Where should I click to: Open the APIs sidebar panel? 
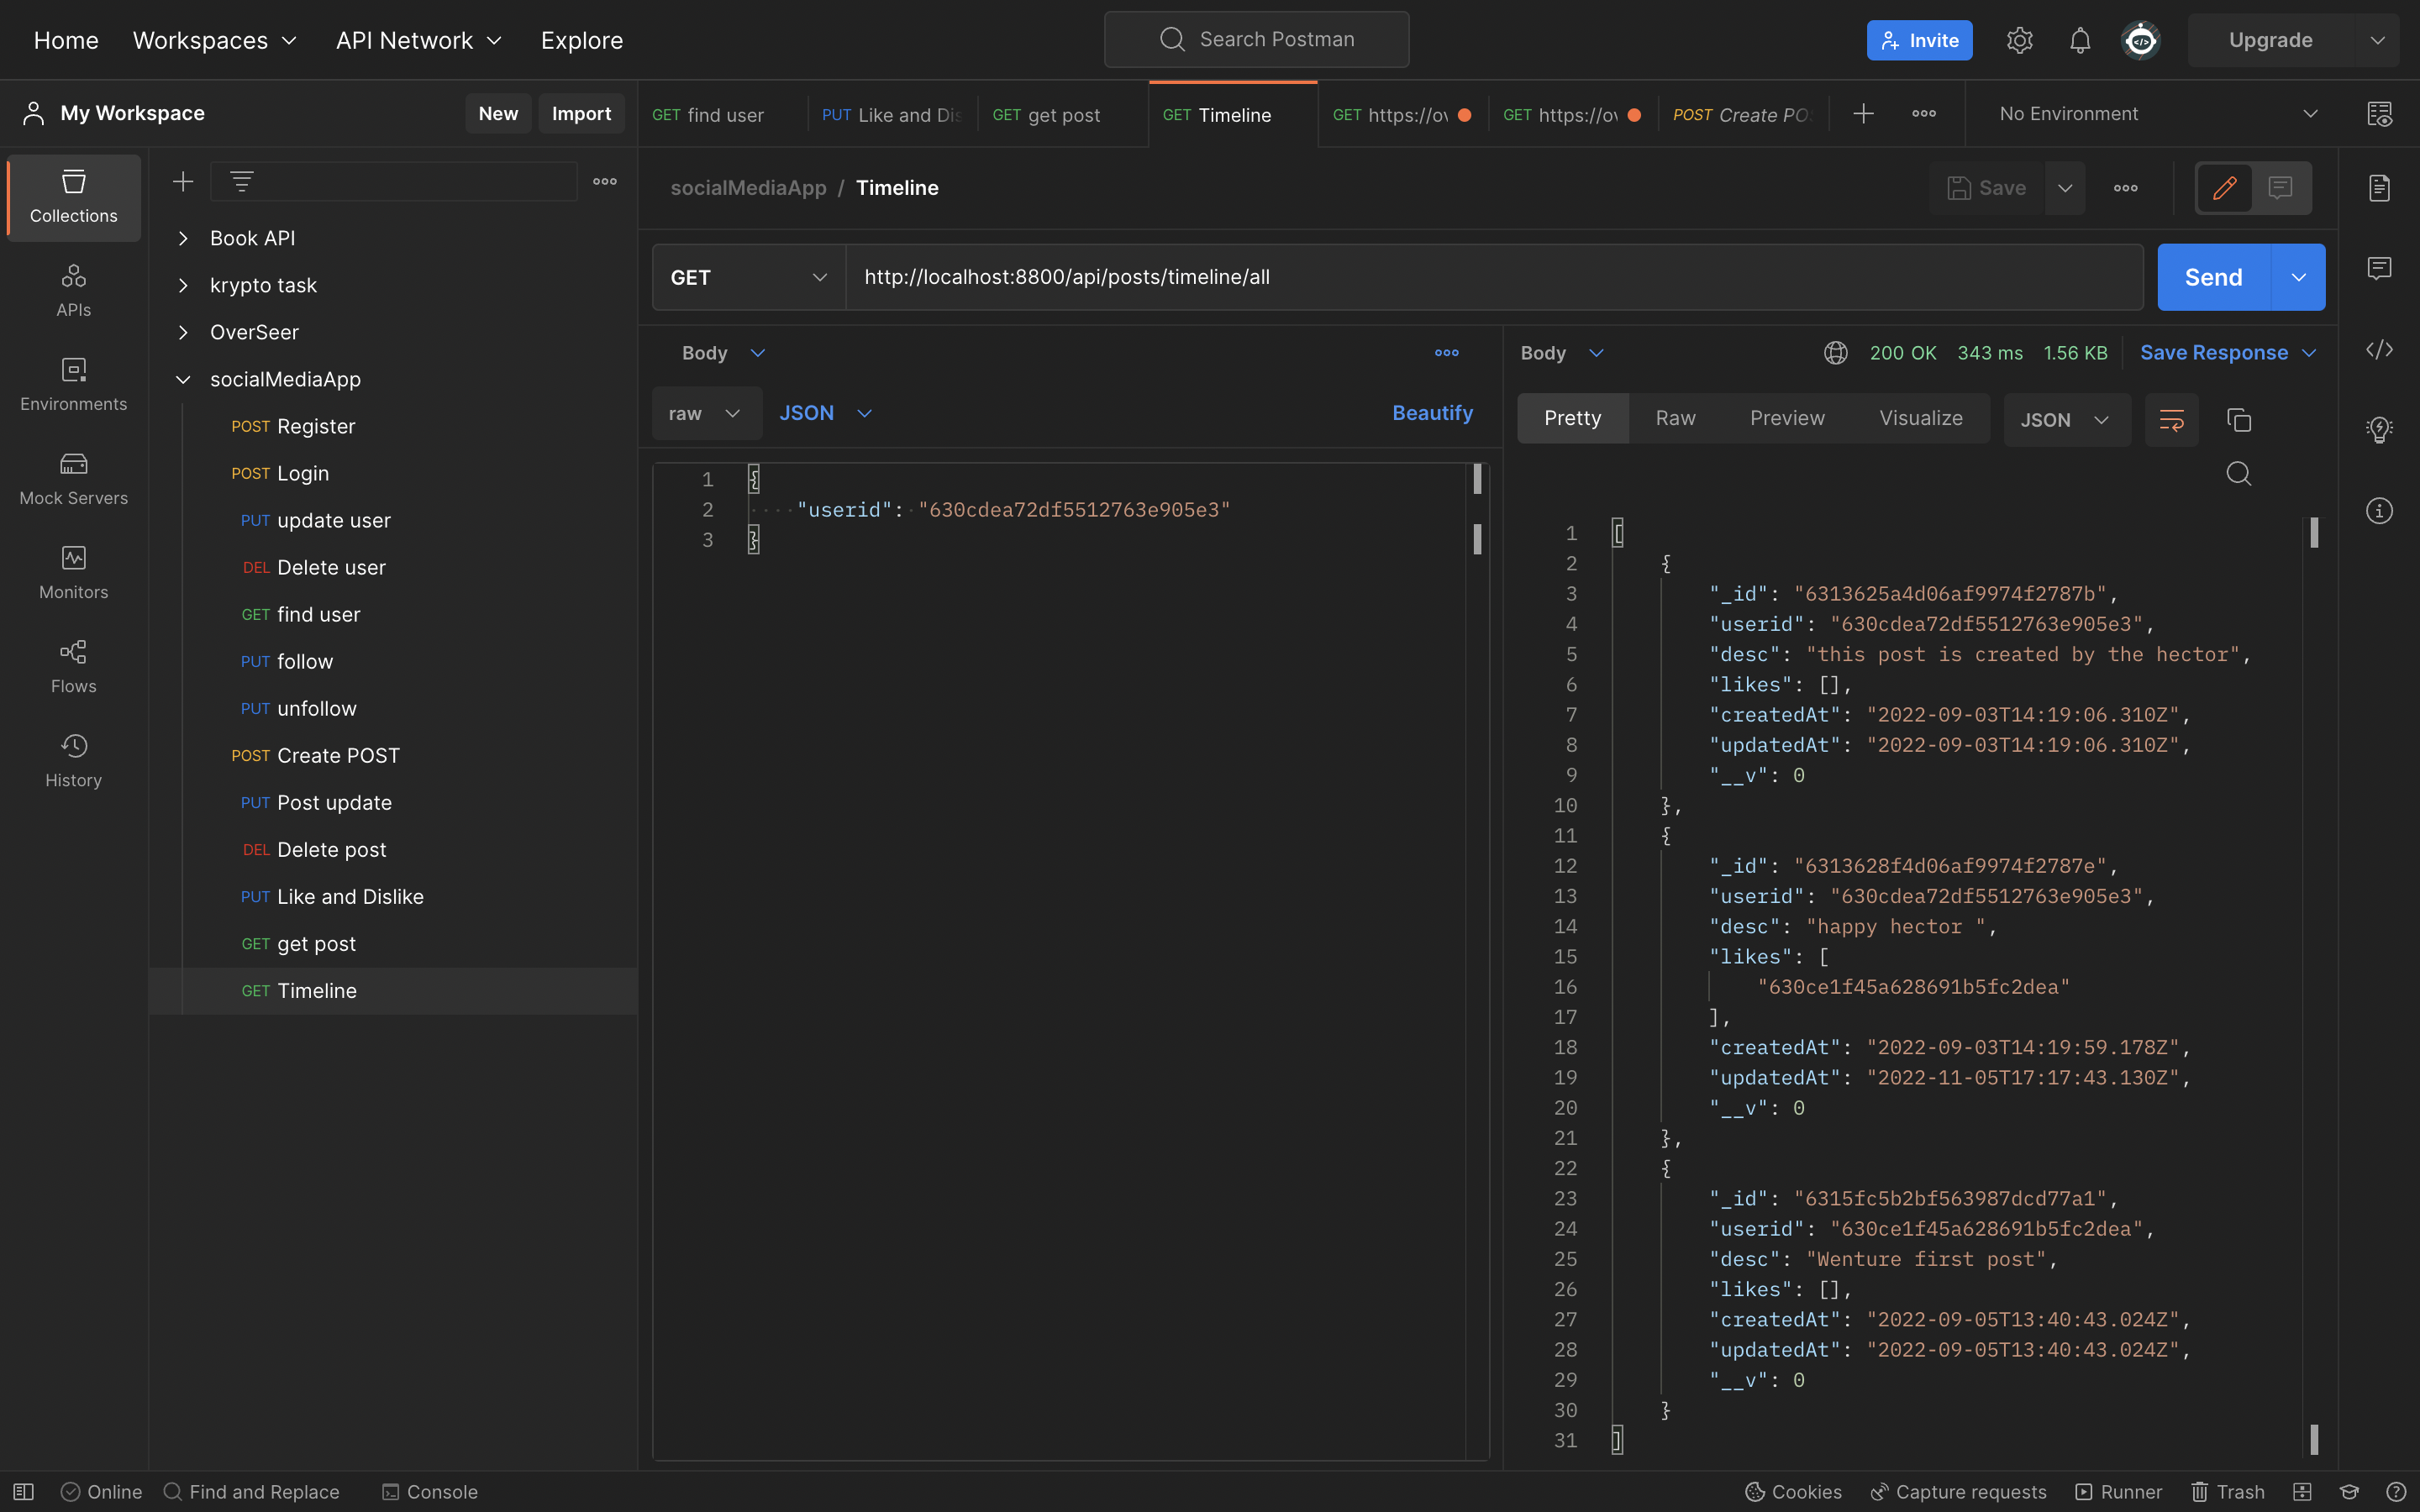(x=73, y=290)
